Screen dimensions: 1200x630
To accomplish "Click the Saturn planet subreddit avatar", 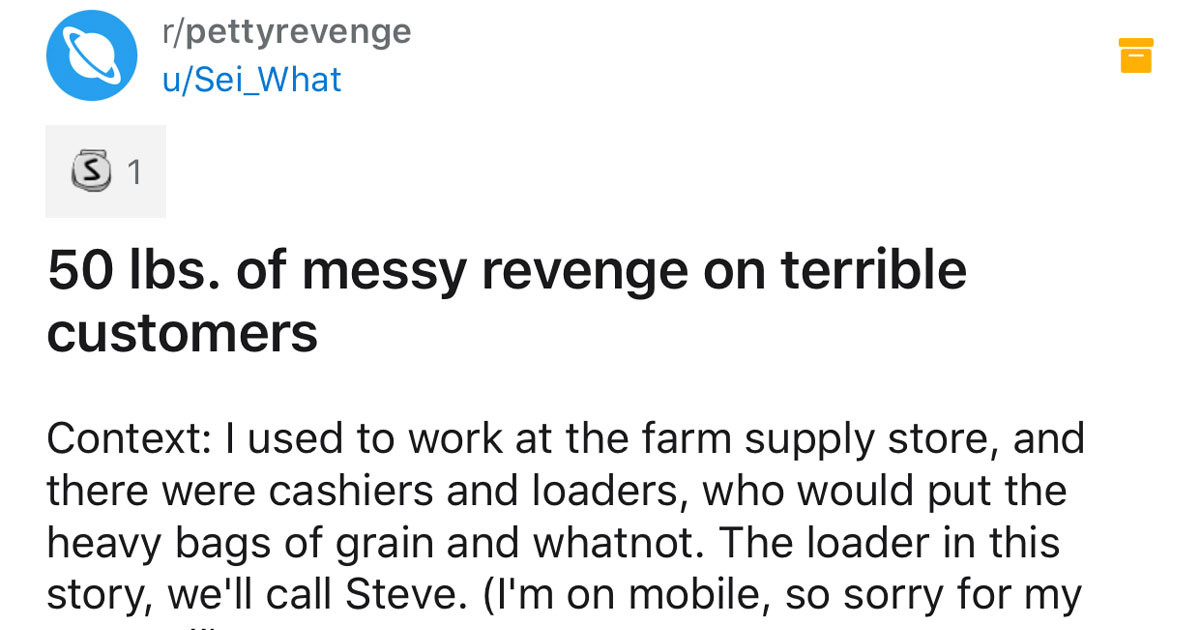I will pos(91,55).
